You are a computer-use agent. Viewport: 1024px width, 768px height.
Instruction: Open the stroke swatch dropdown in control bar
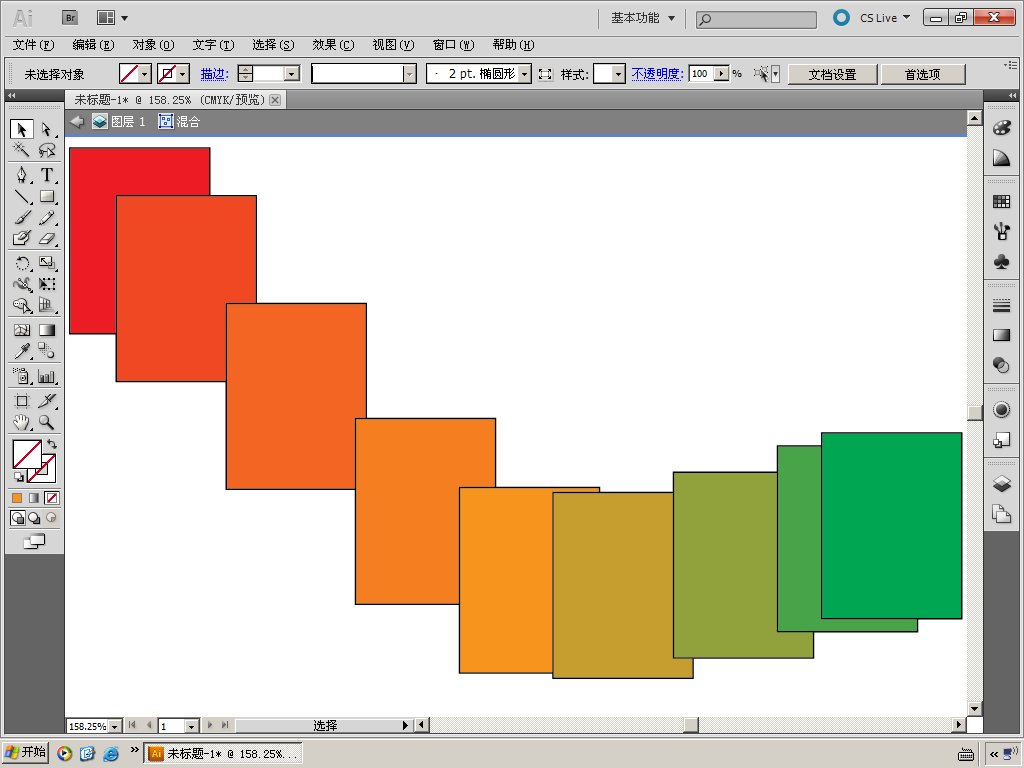coord(183,74)
